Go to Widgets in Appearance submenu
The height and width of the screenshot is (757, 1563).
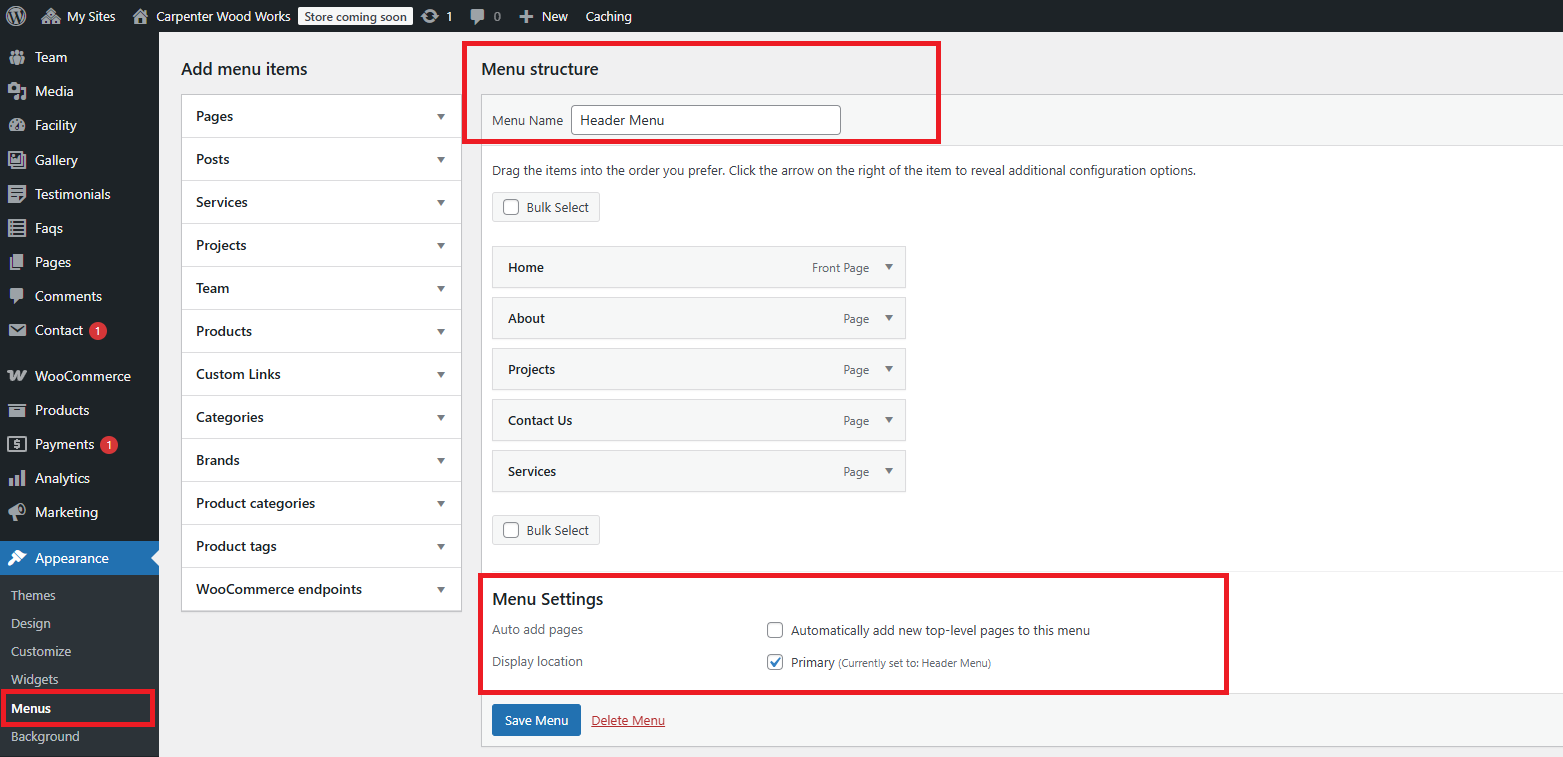click(35, 679)
